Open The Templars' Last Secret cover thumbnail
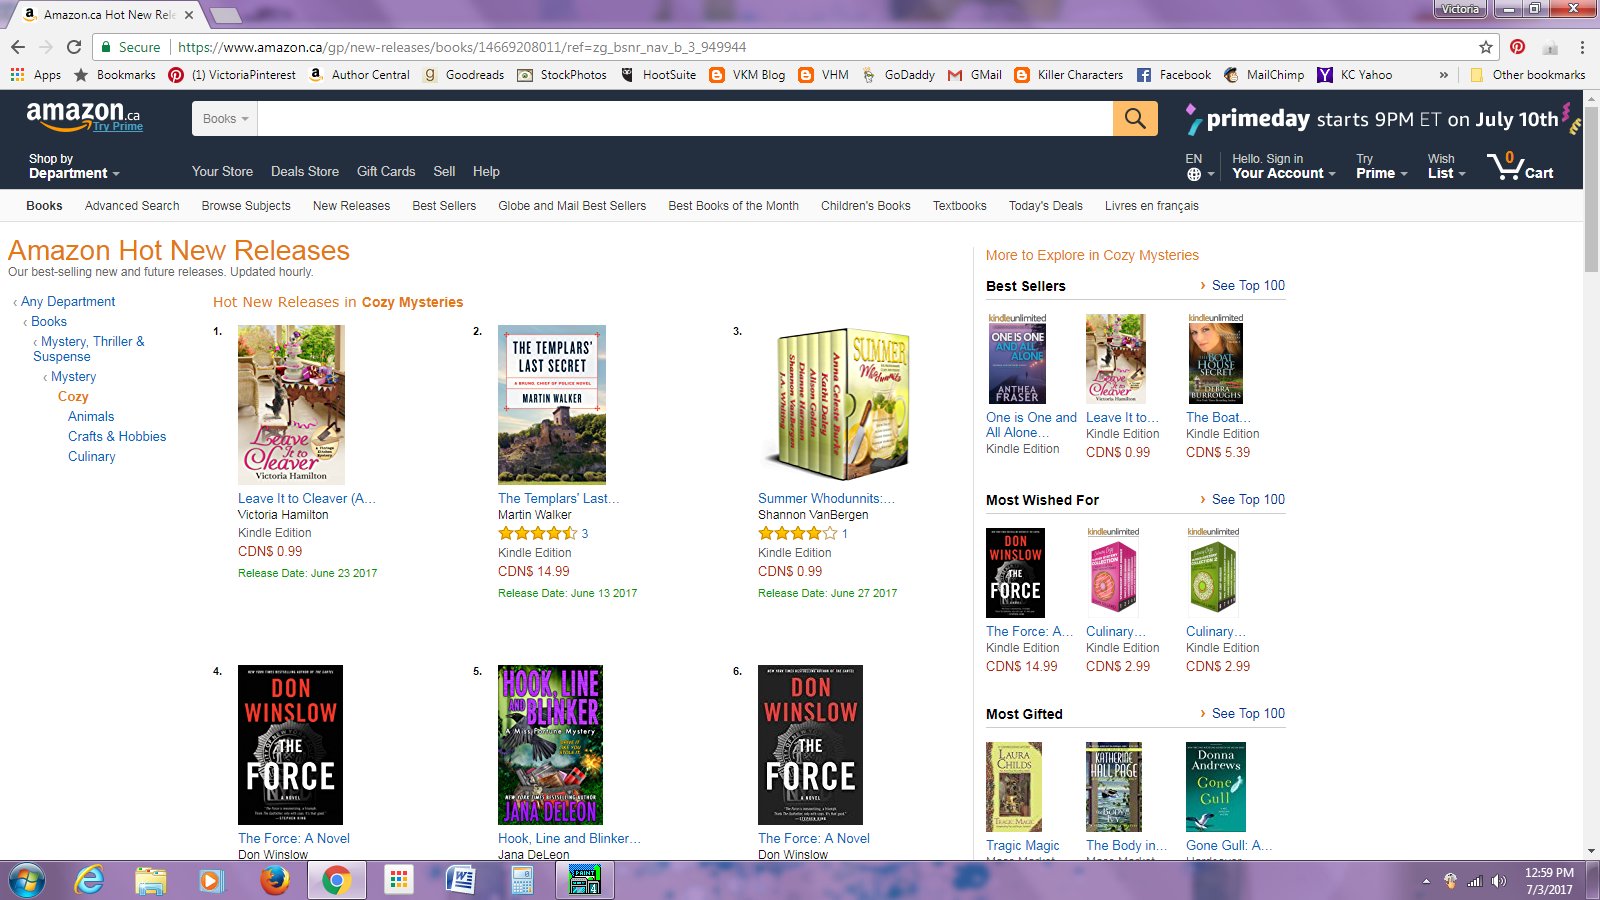Screen dimensions: 1600x900 [x=552, y=405]
